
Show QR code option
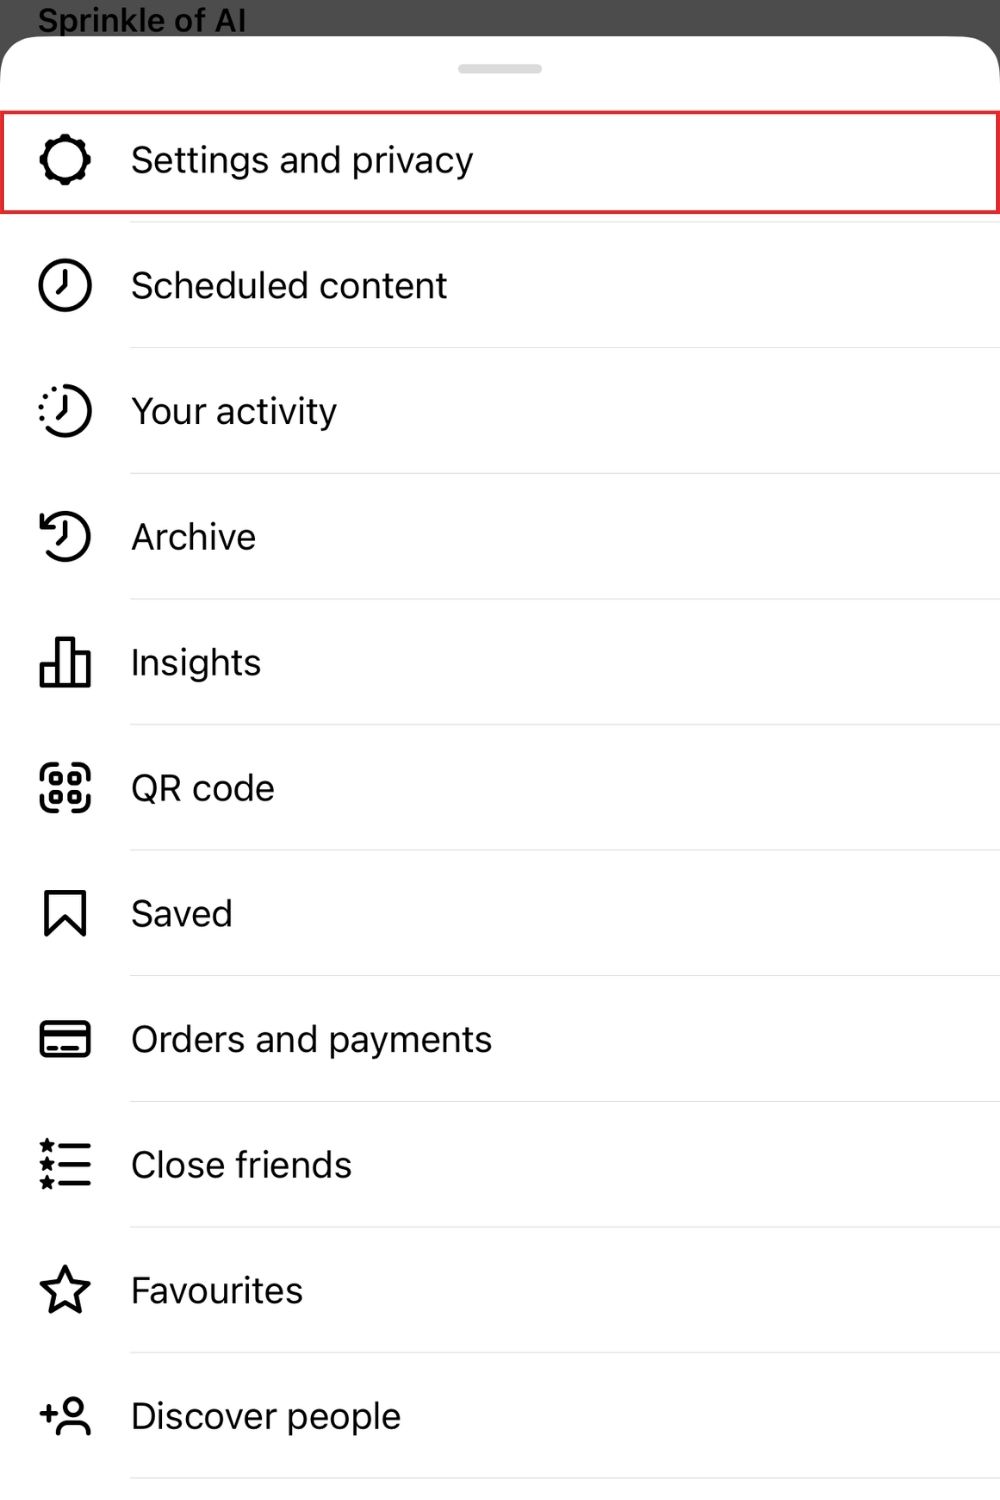[x=203, y=788]
